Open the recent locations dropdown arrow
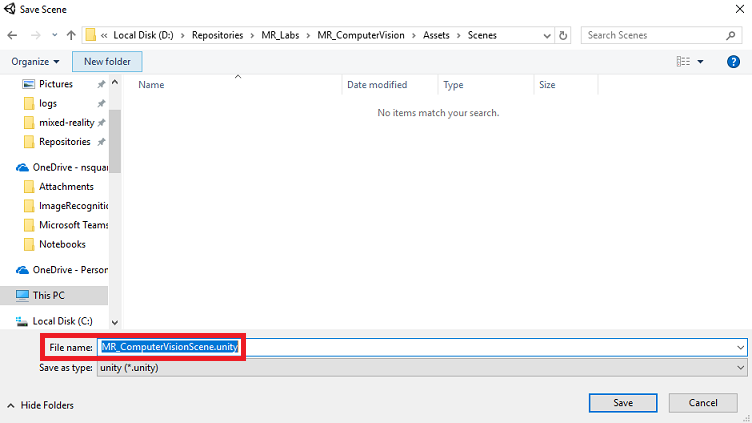Viewport: 752px width, 423px height. coord(55,35)
